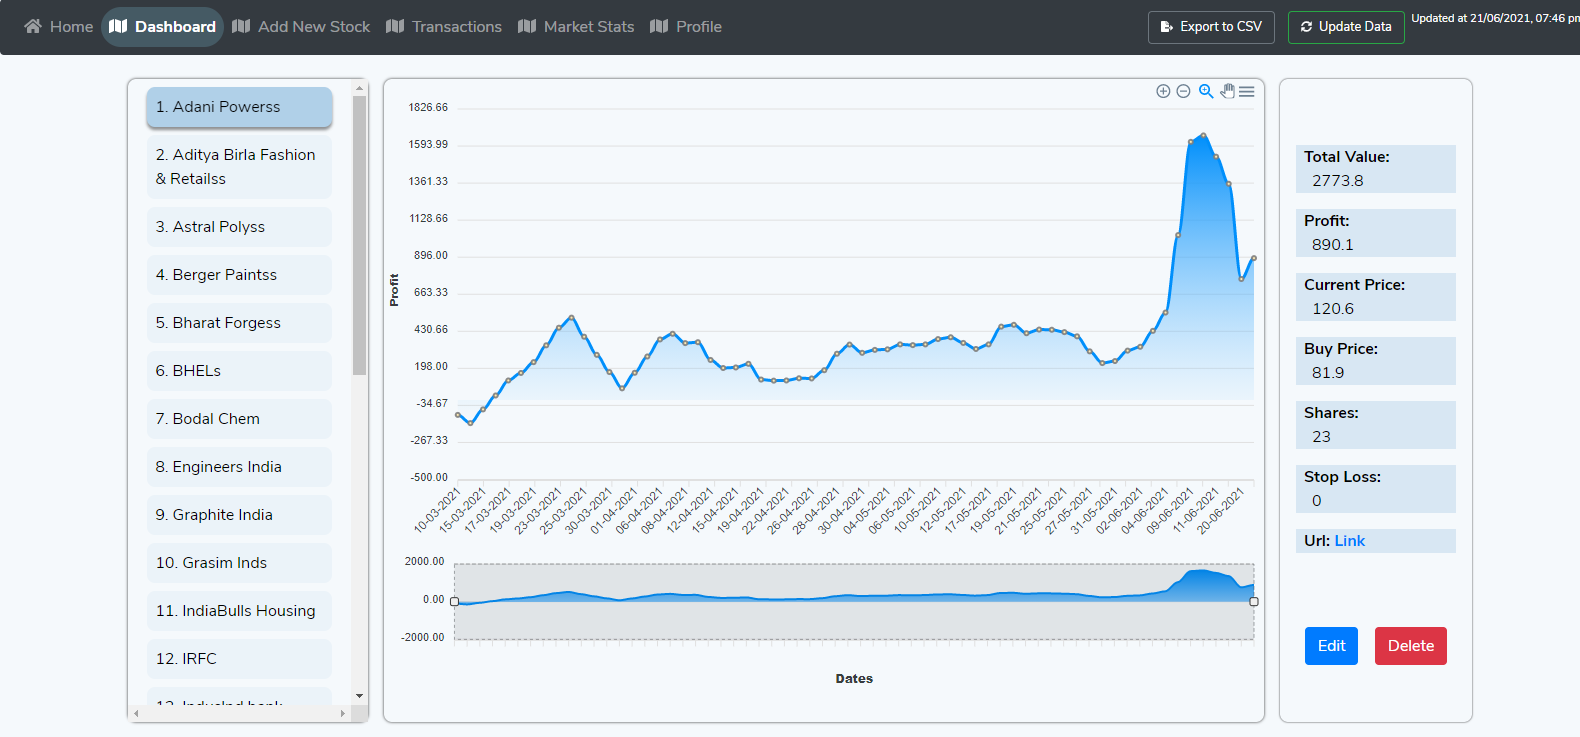Select Grasim Inds stock
This screenshot has height=737, width=1580.
pyautogui.click(x=239, y=563)
